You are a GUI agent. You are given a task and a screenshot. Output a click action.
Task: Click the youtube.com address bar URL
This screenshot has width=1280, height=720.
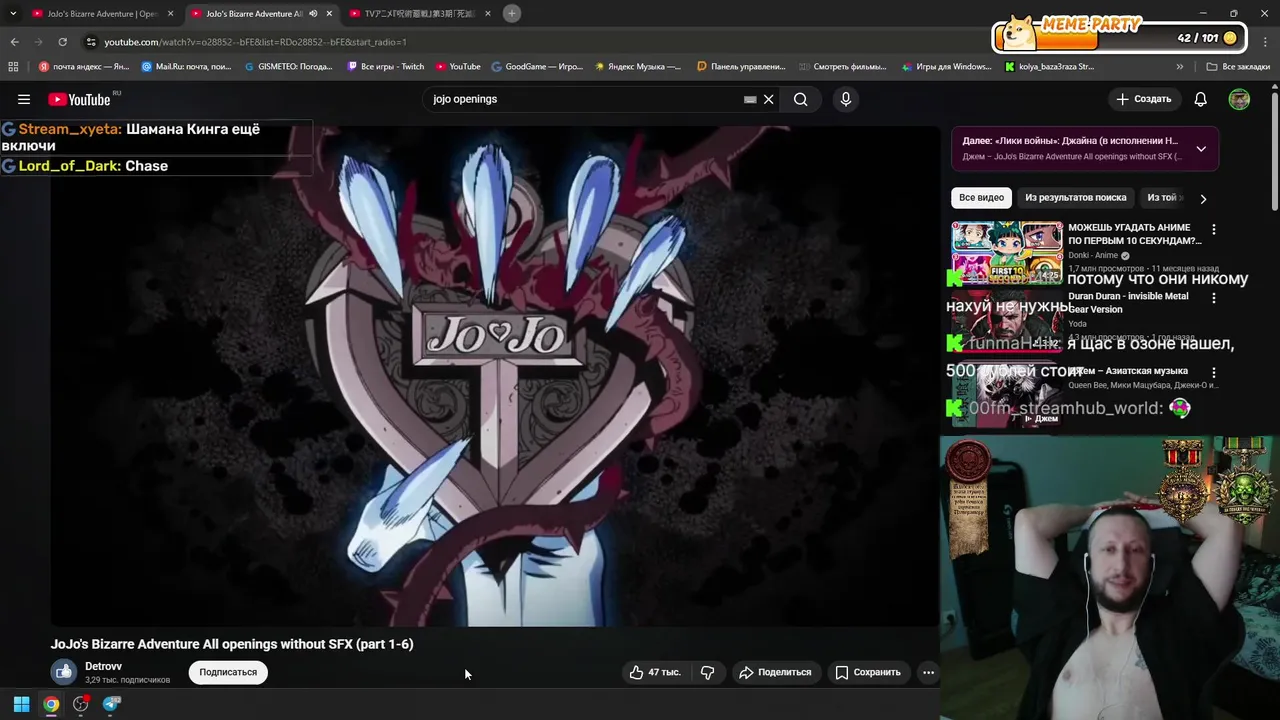click(255, 42)
